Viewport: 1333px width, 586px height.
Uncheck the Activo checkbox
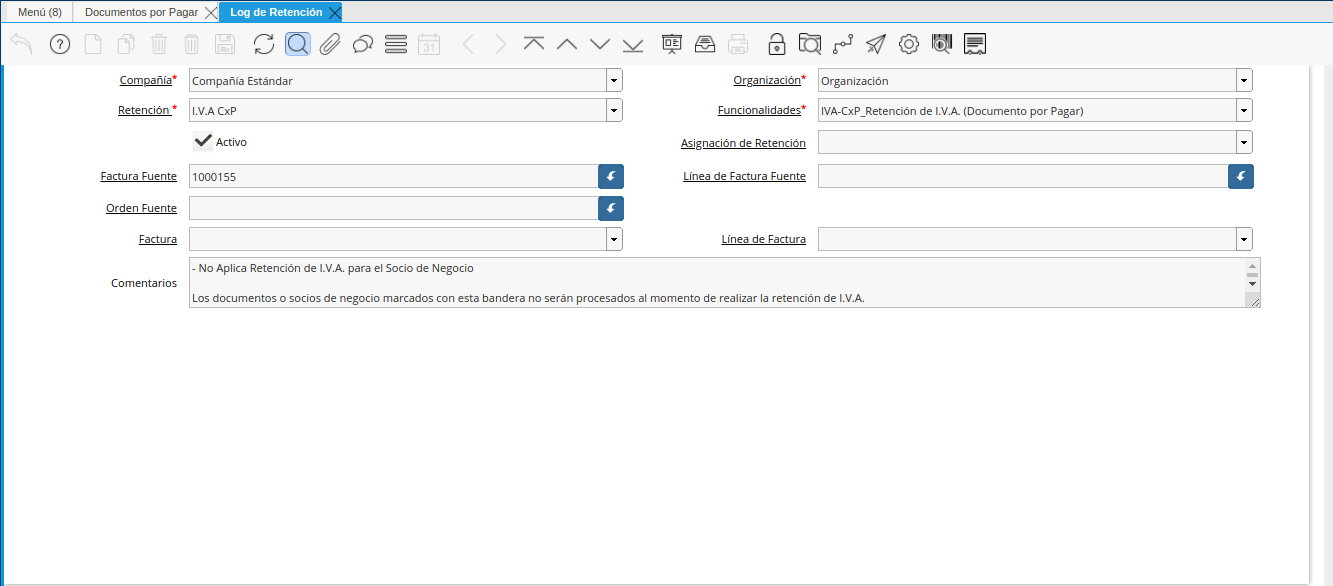(204, 141)
